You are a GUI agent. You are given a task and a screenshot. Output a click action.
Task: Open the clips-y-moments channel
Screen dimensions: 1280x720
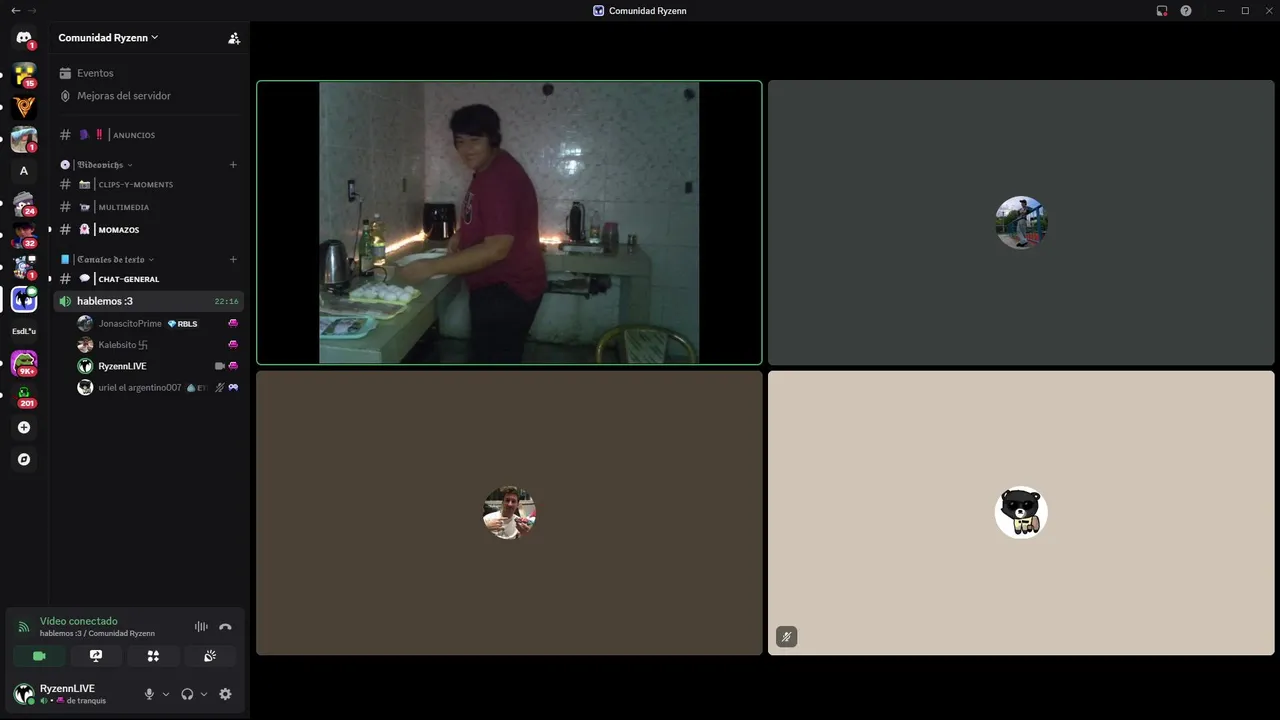(148, 184)
